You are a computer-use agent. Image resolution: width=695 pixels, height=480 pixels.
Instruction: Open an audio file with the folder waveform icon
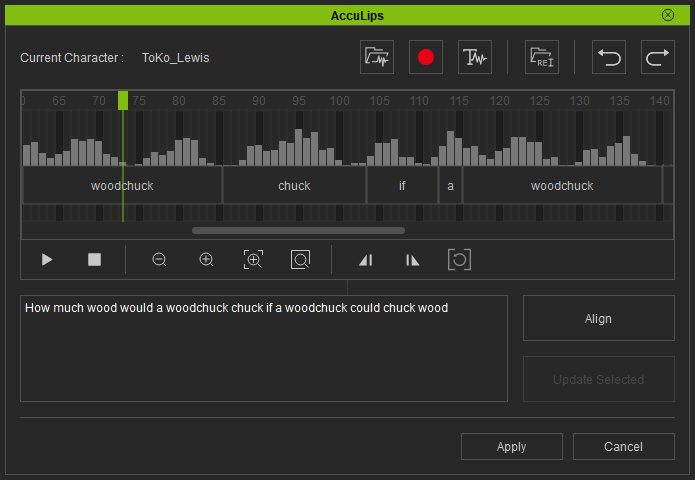(377, 58)
